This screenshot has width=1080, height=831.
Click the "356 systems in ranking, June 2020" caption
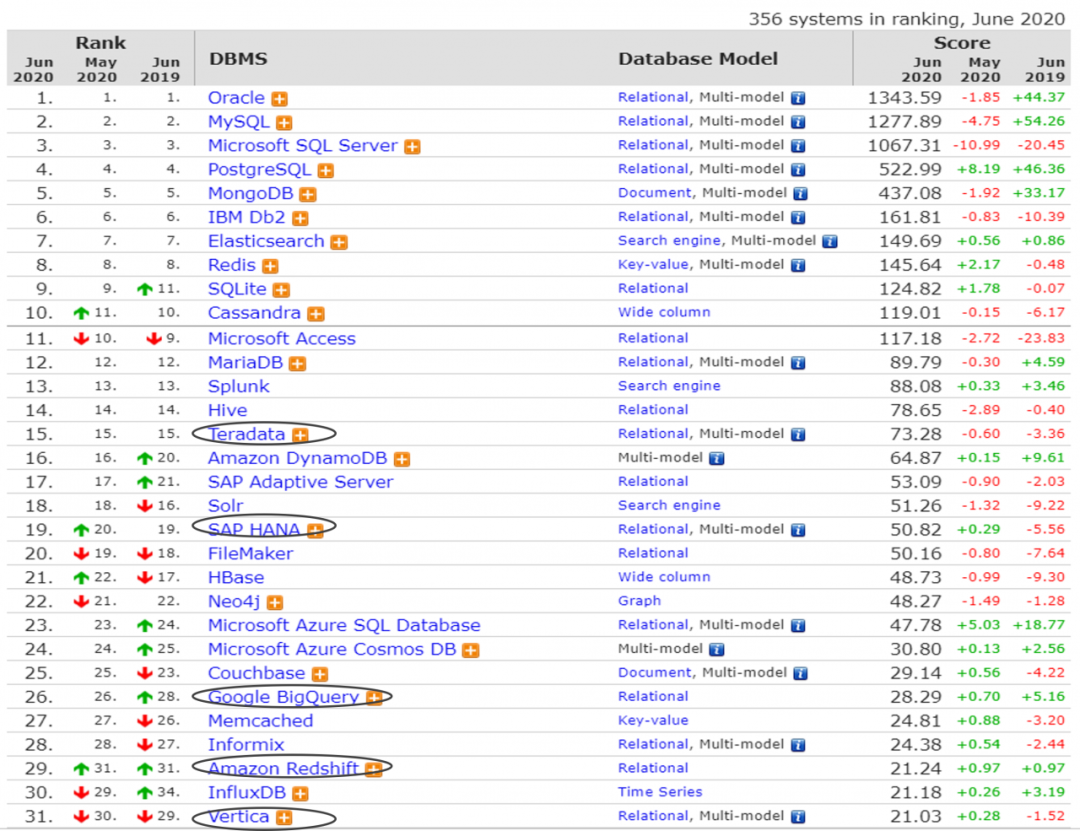[906, 19]
